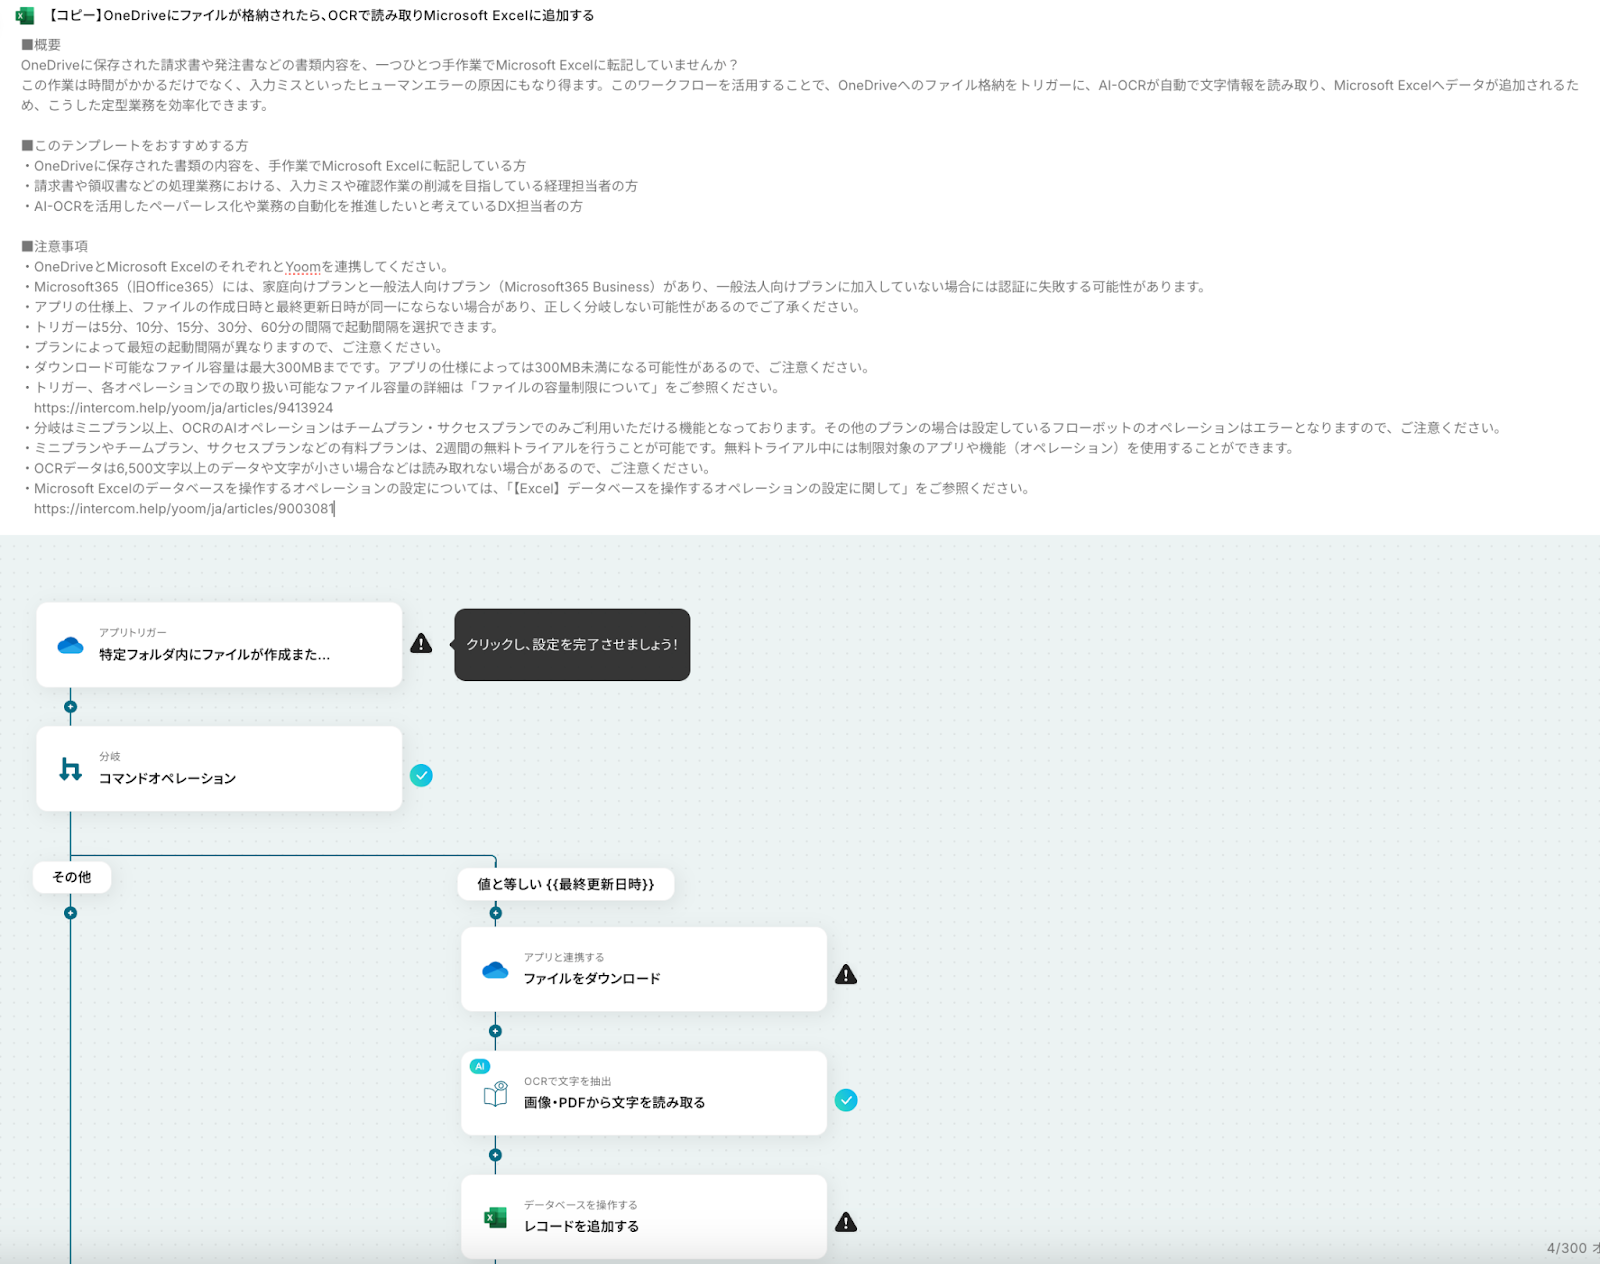Click the OneDrive icon on the trigger card
The width and height of the screenshot is (1600, 1264).
coord(70,645)
